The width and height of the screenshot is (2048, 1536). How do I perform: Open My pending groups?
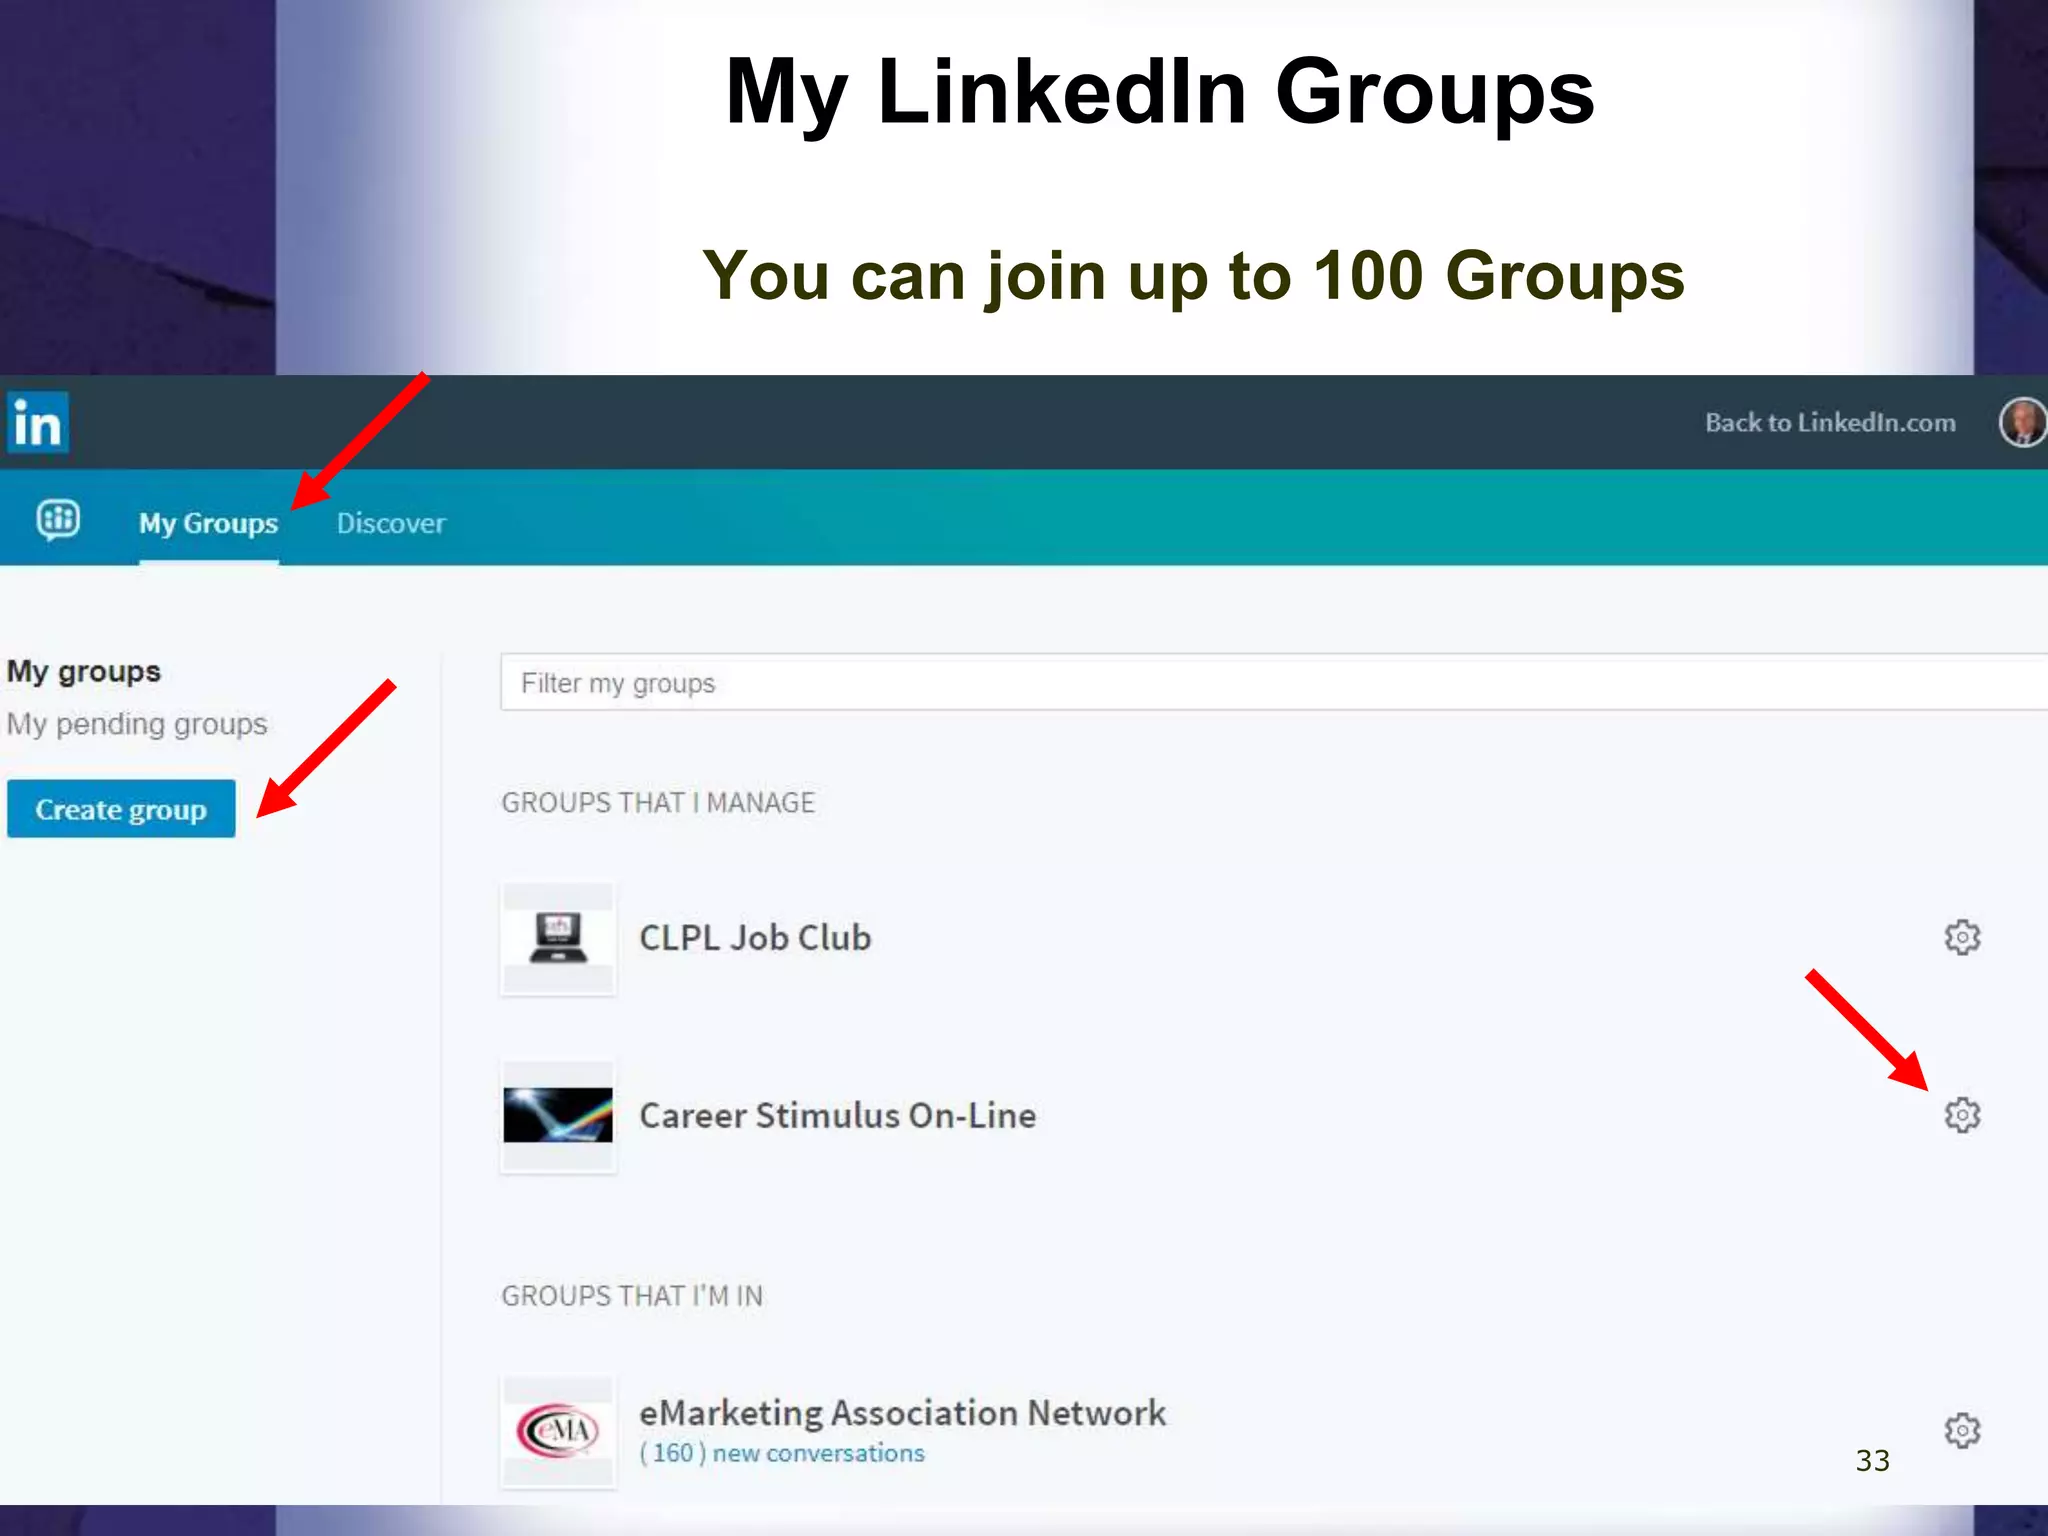point(137,723)
